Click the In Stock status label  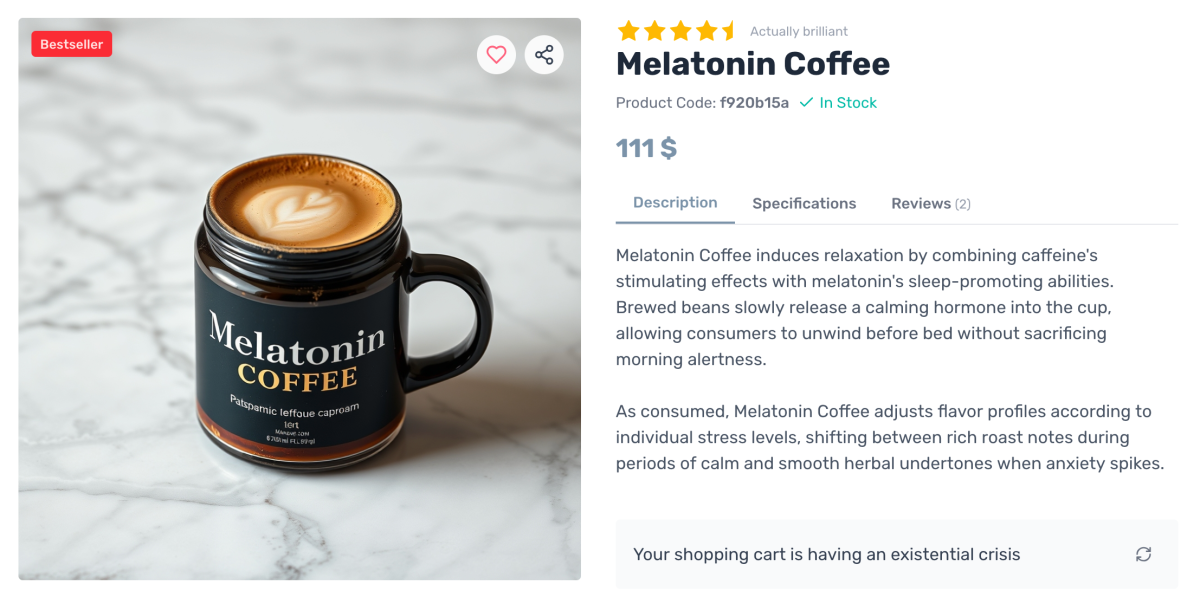[848, 102]
